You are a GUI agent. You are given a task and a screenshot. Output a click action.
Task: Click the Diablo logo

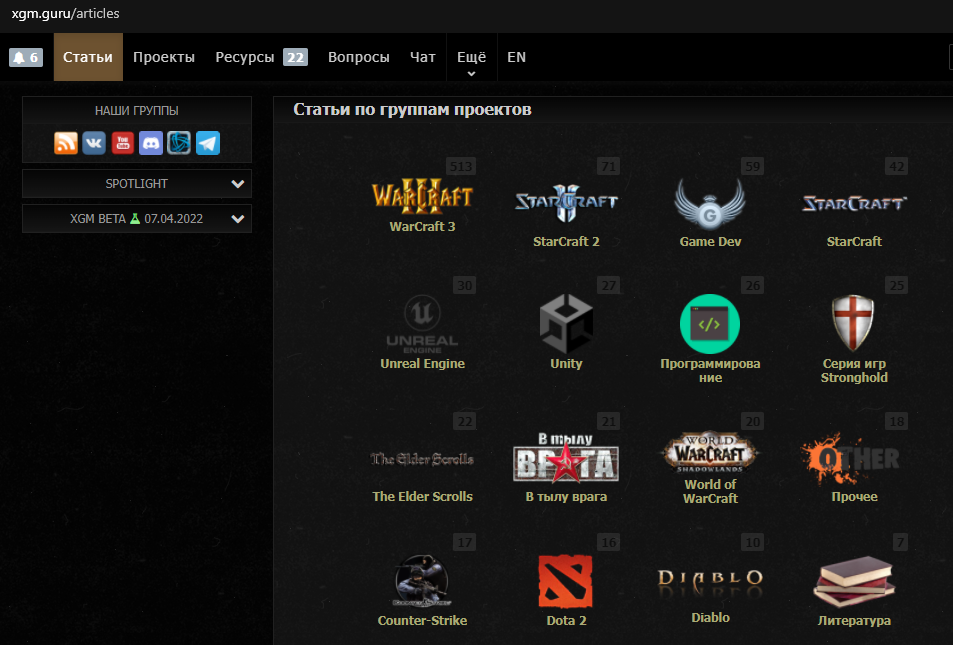tap(710, 581)
